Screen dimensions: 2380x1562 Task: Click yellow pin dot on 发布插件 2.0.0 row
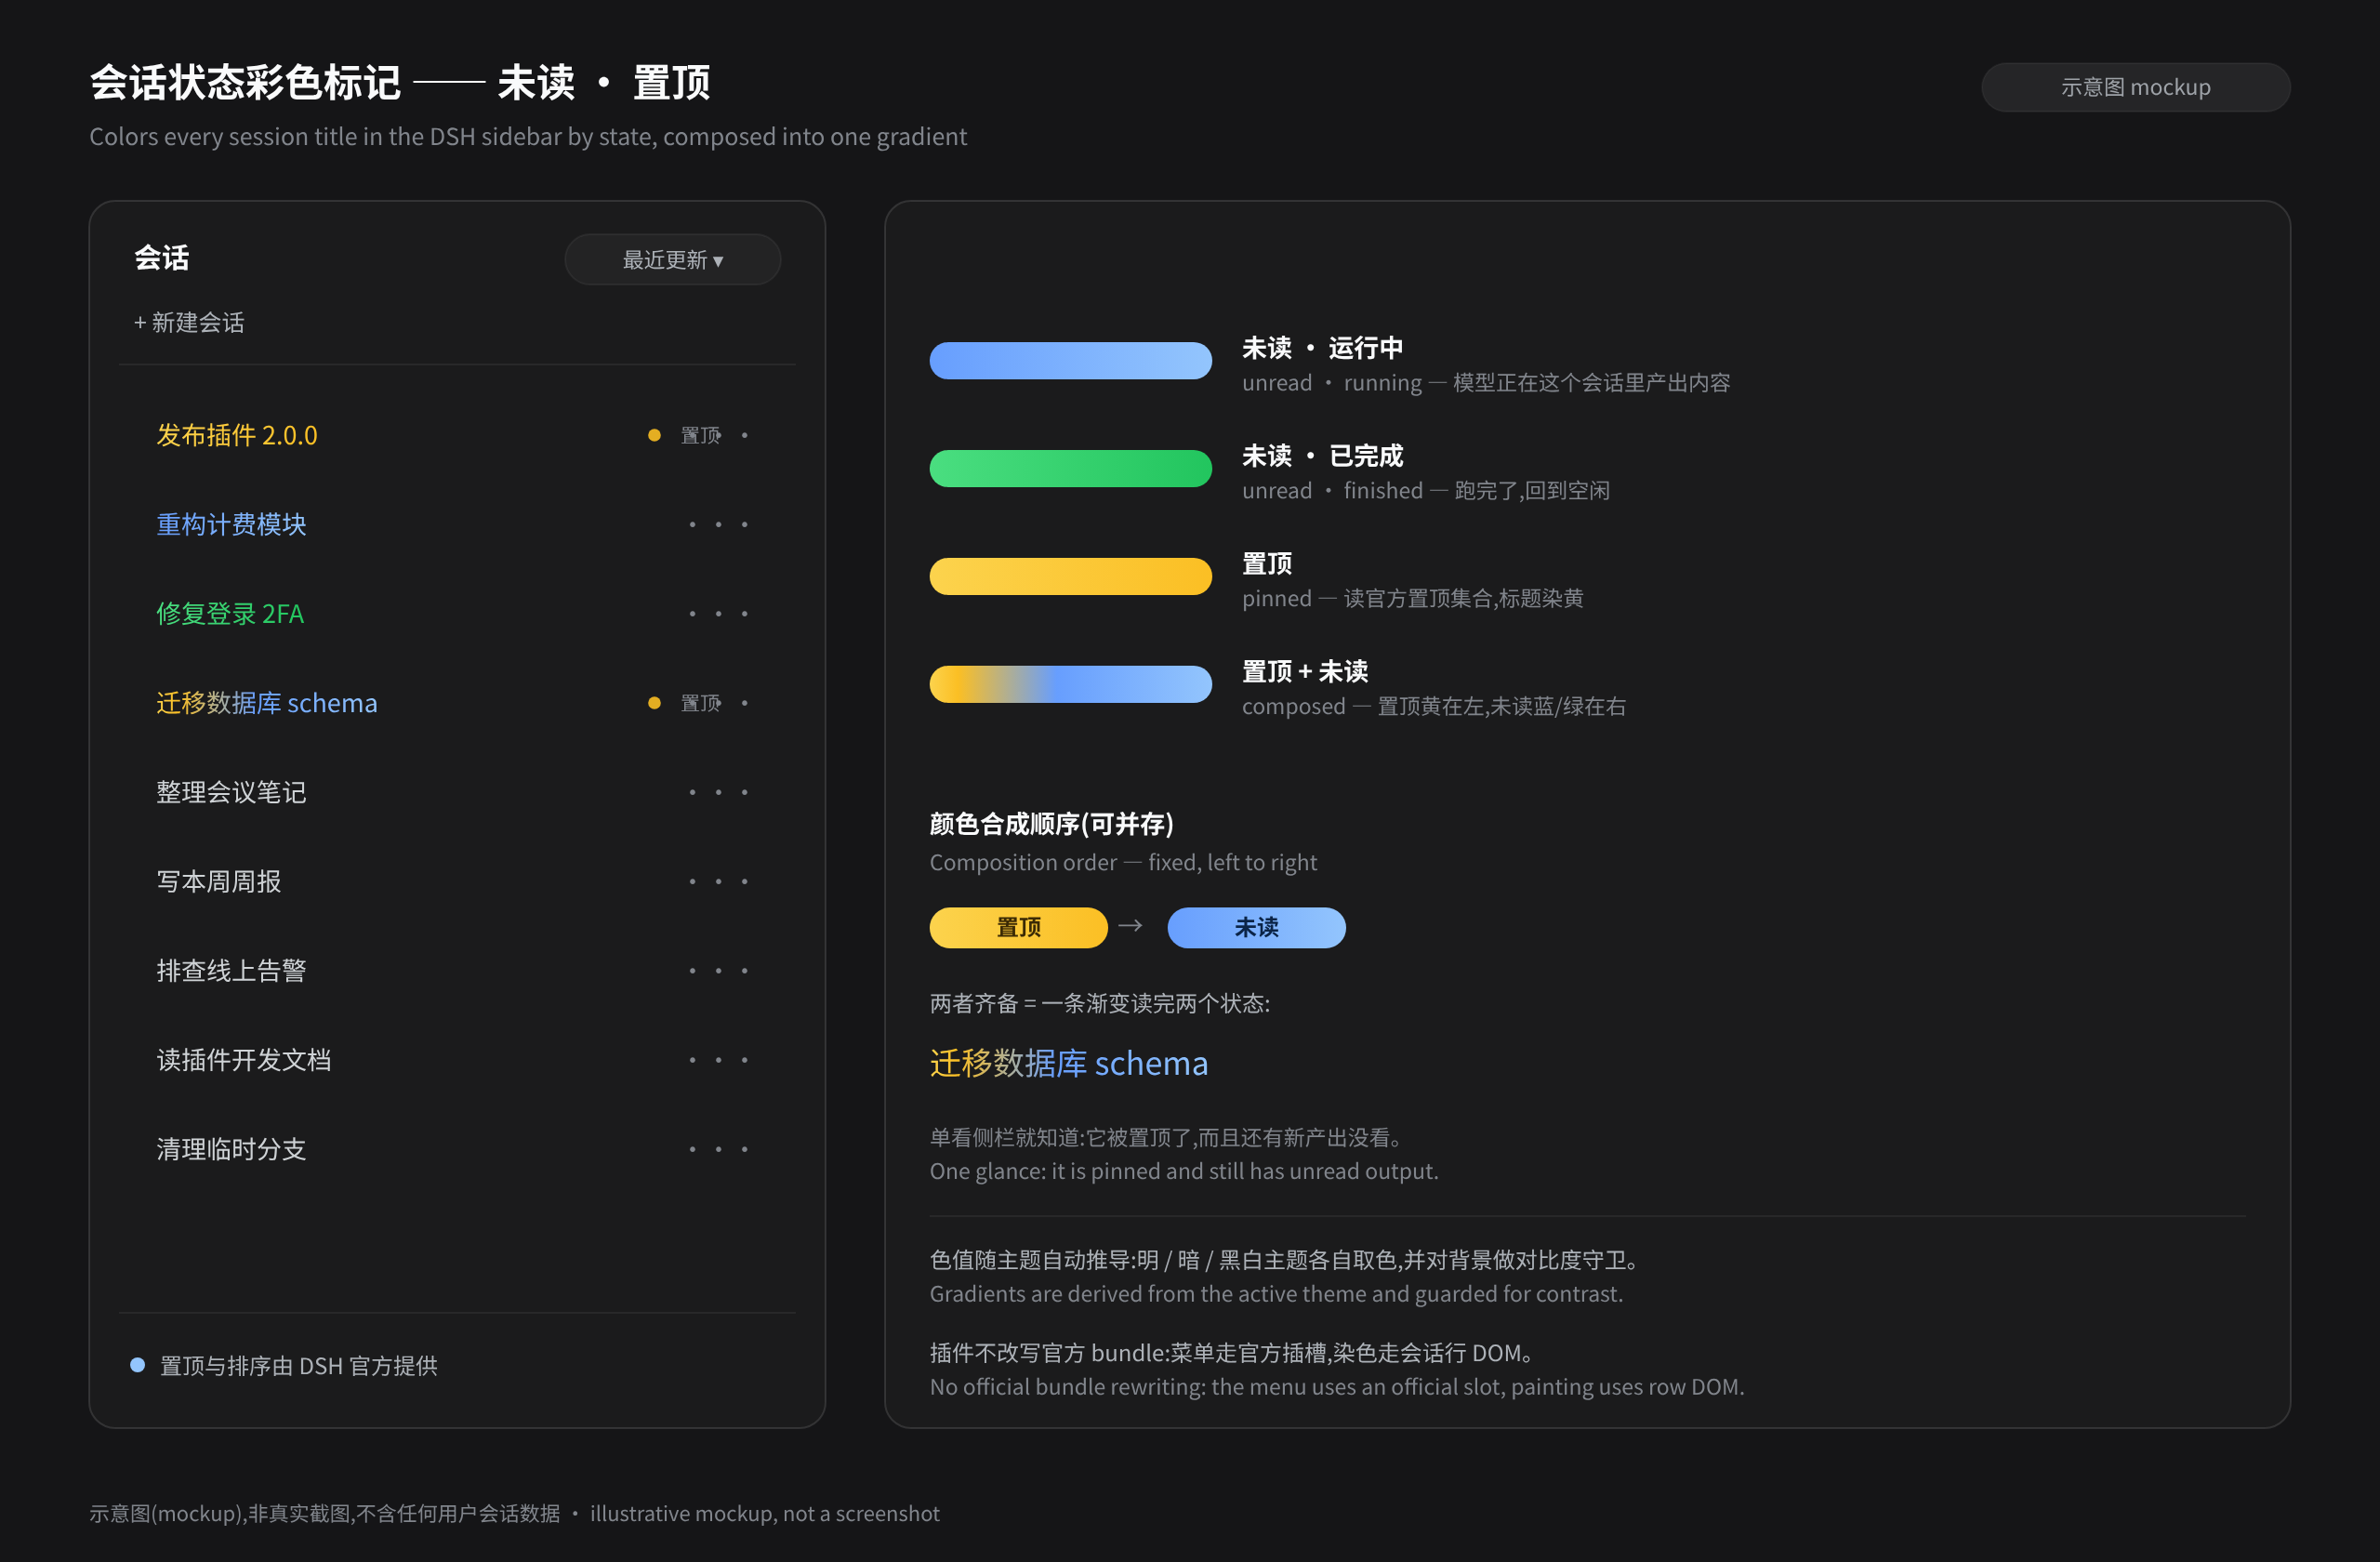tap(654, 435)
